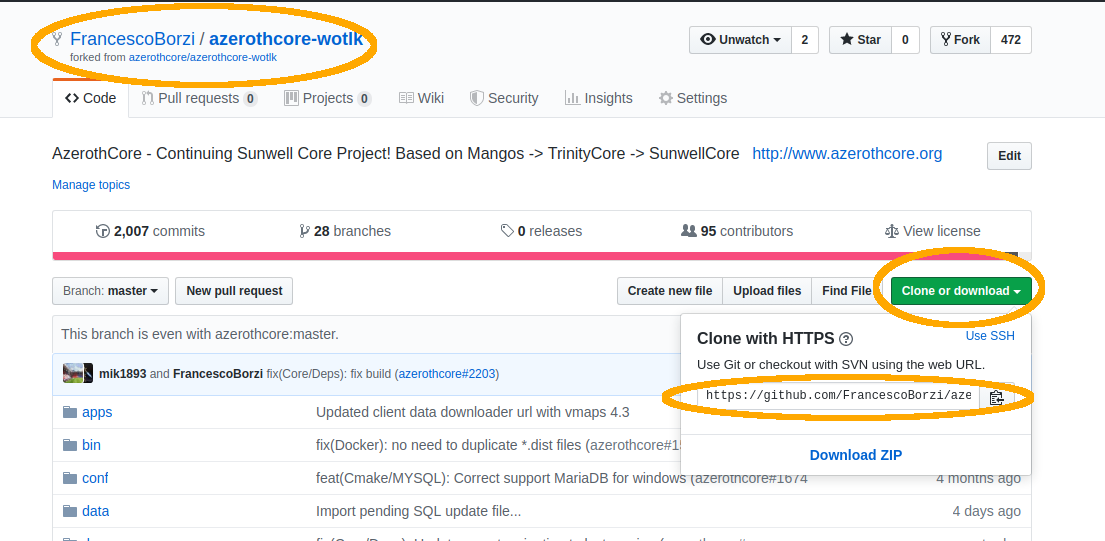
Task: View the 2,007 commits history
Action: (x=150, y=231)
